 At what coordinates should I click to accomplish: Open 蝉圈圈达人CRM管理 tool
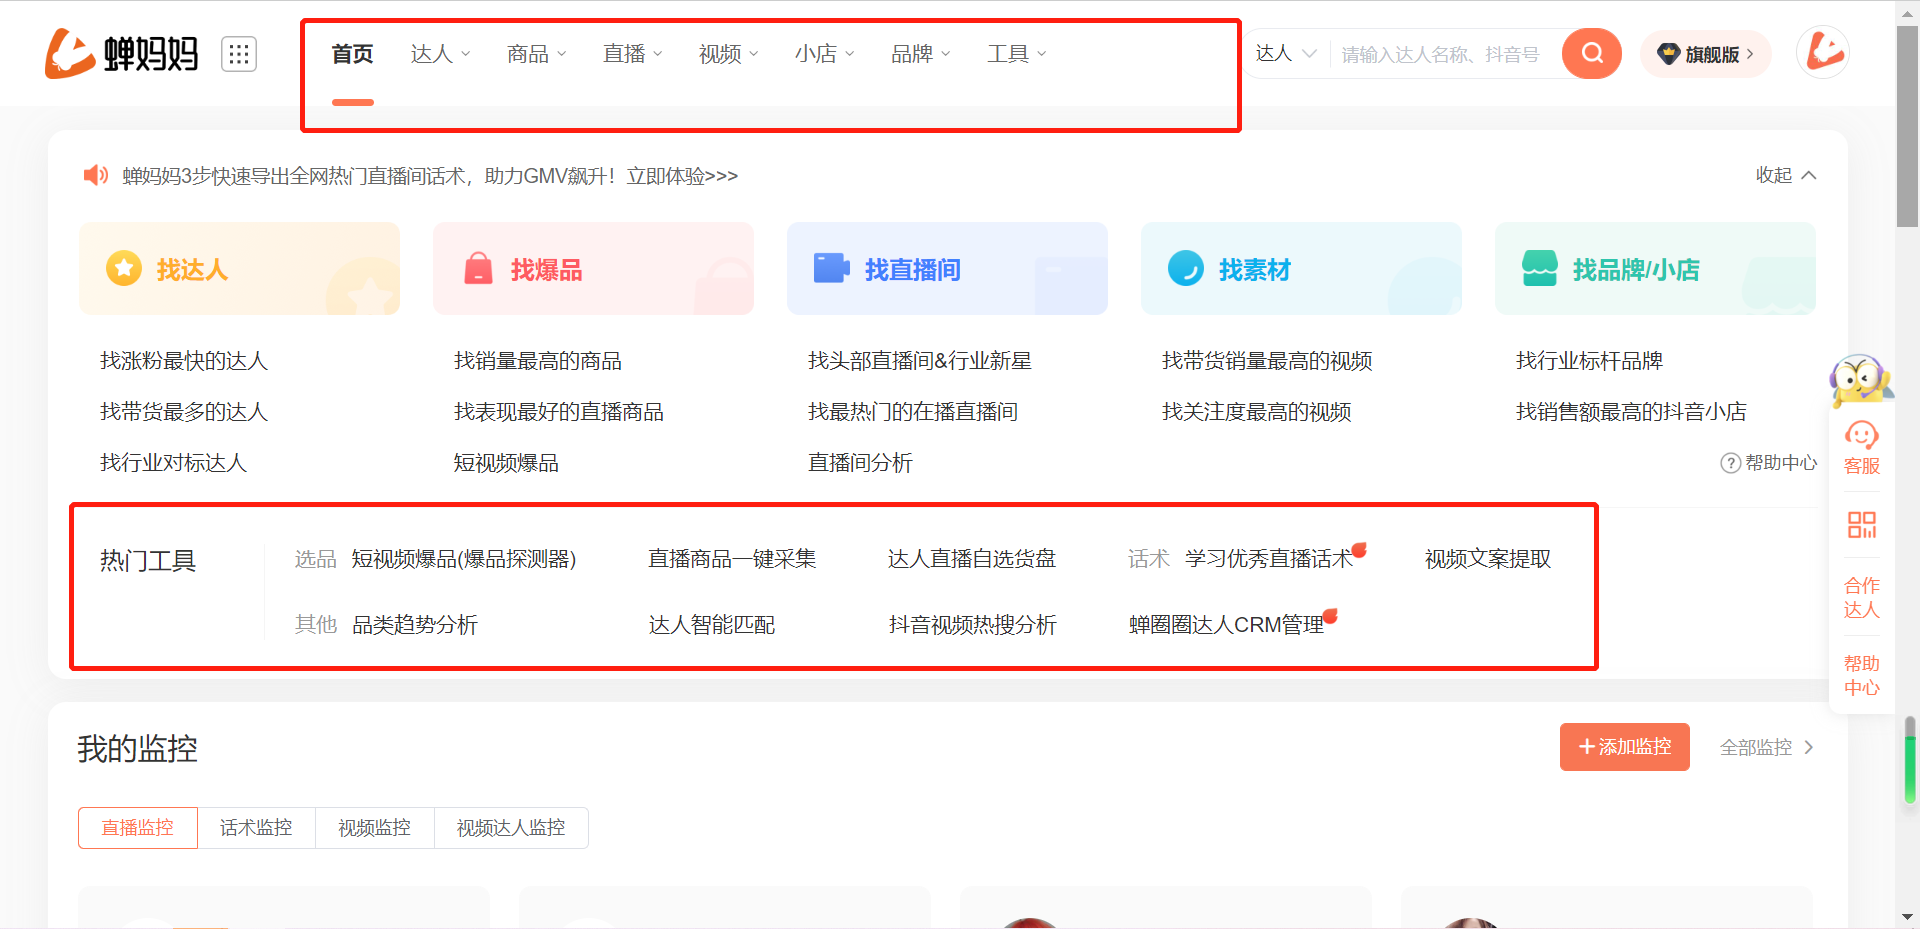[x=1227, y=625]
